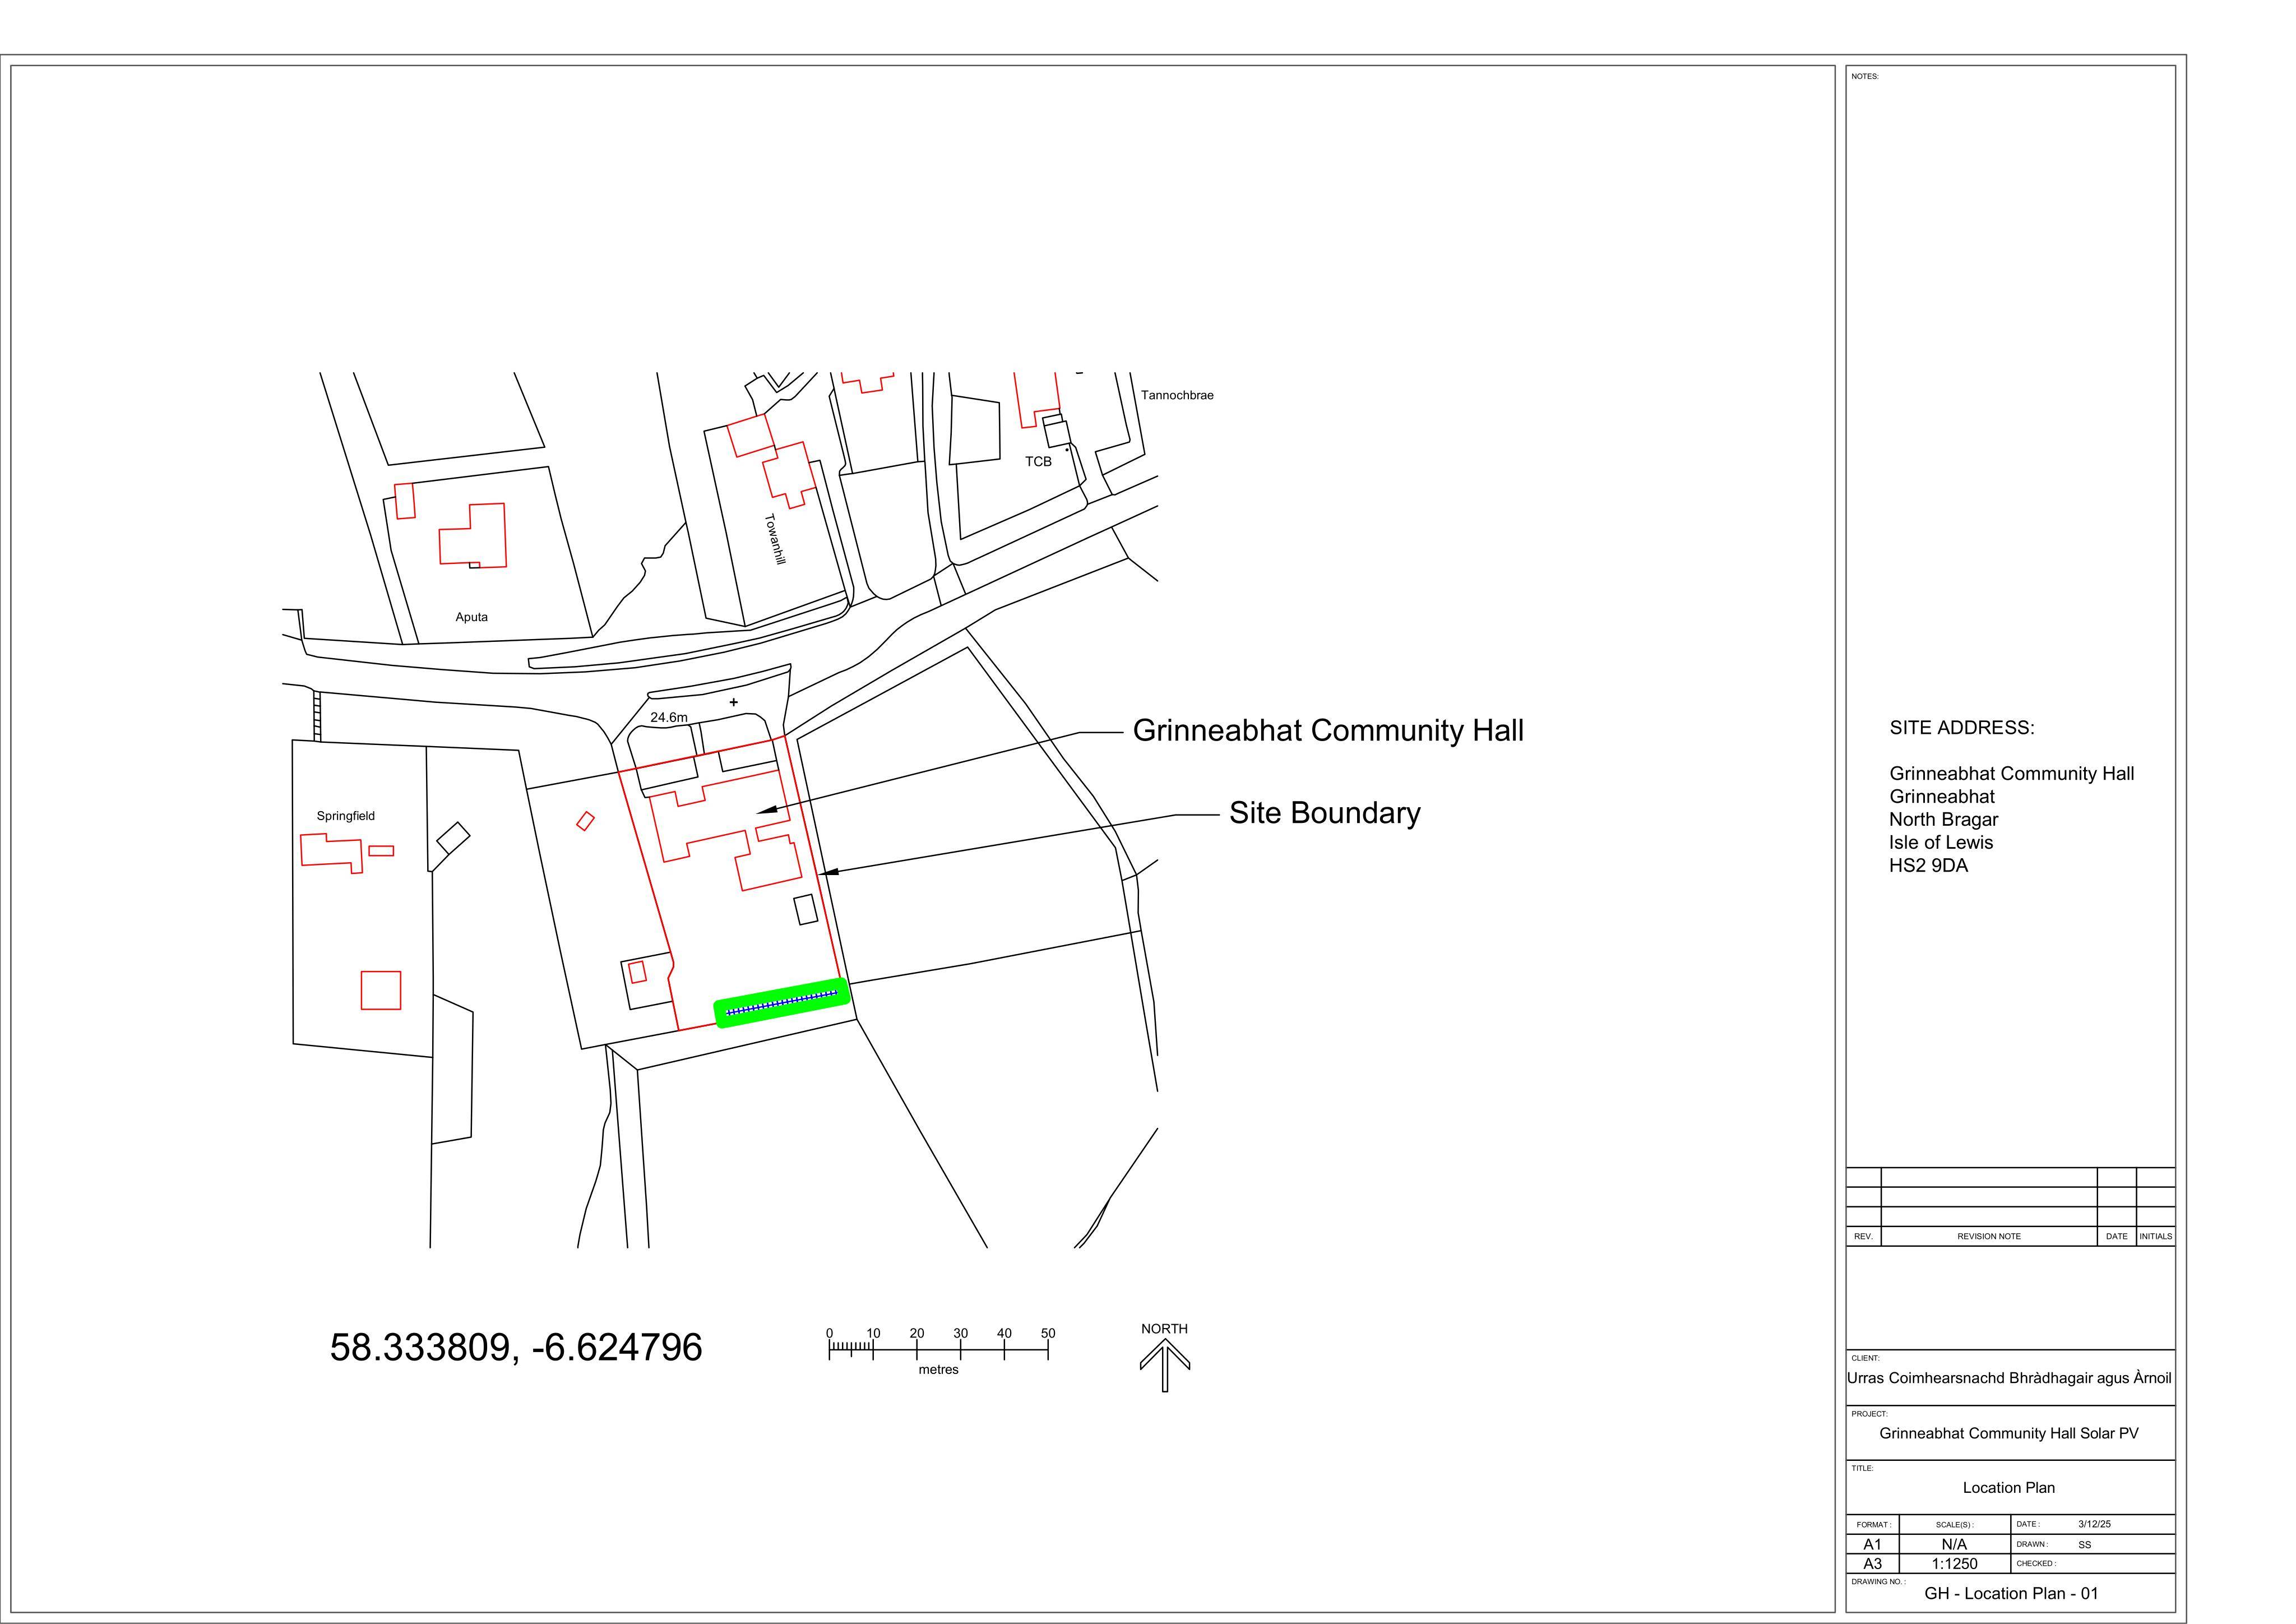The height and width of the screenshot is (1624, 2296).
Task: Click the 'REVISION NOTE' column header
Action: click(1989, 1237)
